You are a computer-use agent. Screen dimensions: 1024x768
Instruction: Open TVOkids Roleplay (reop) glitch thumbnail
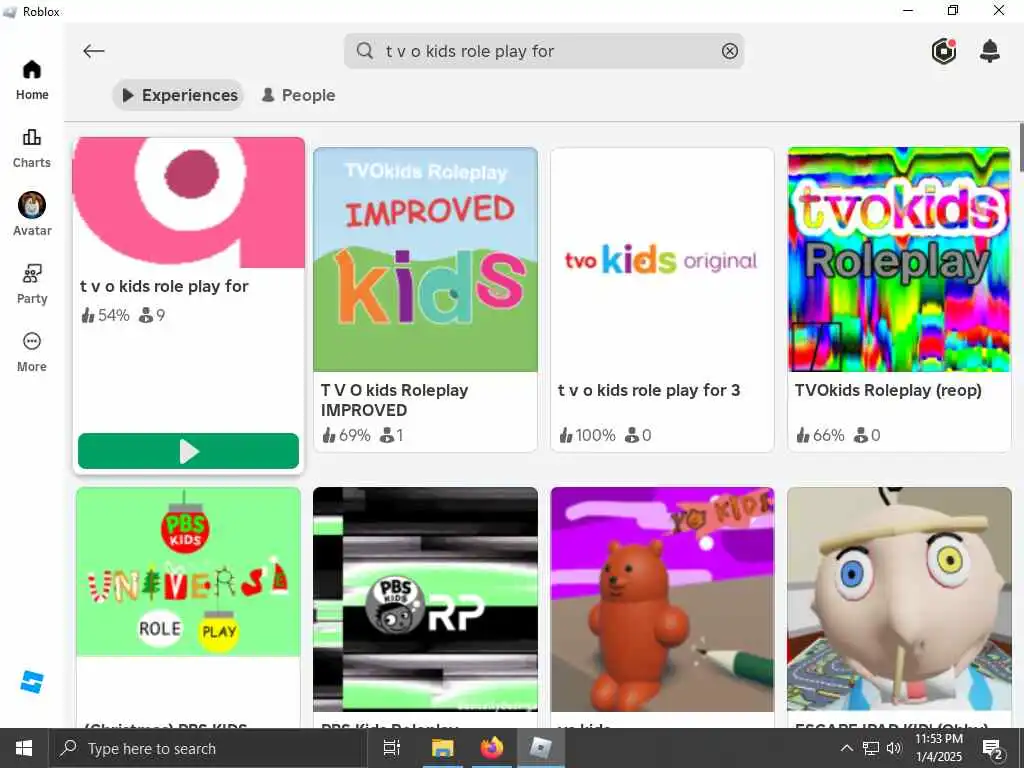[899, 259]
